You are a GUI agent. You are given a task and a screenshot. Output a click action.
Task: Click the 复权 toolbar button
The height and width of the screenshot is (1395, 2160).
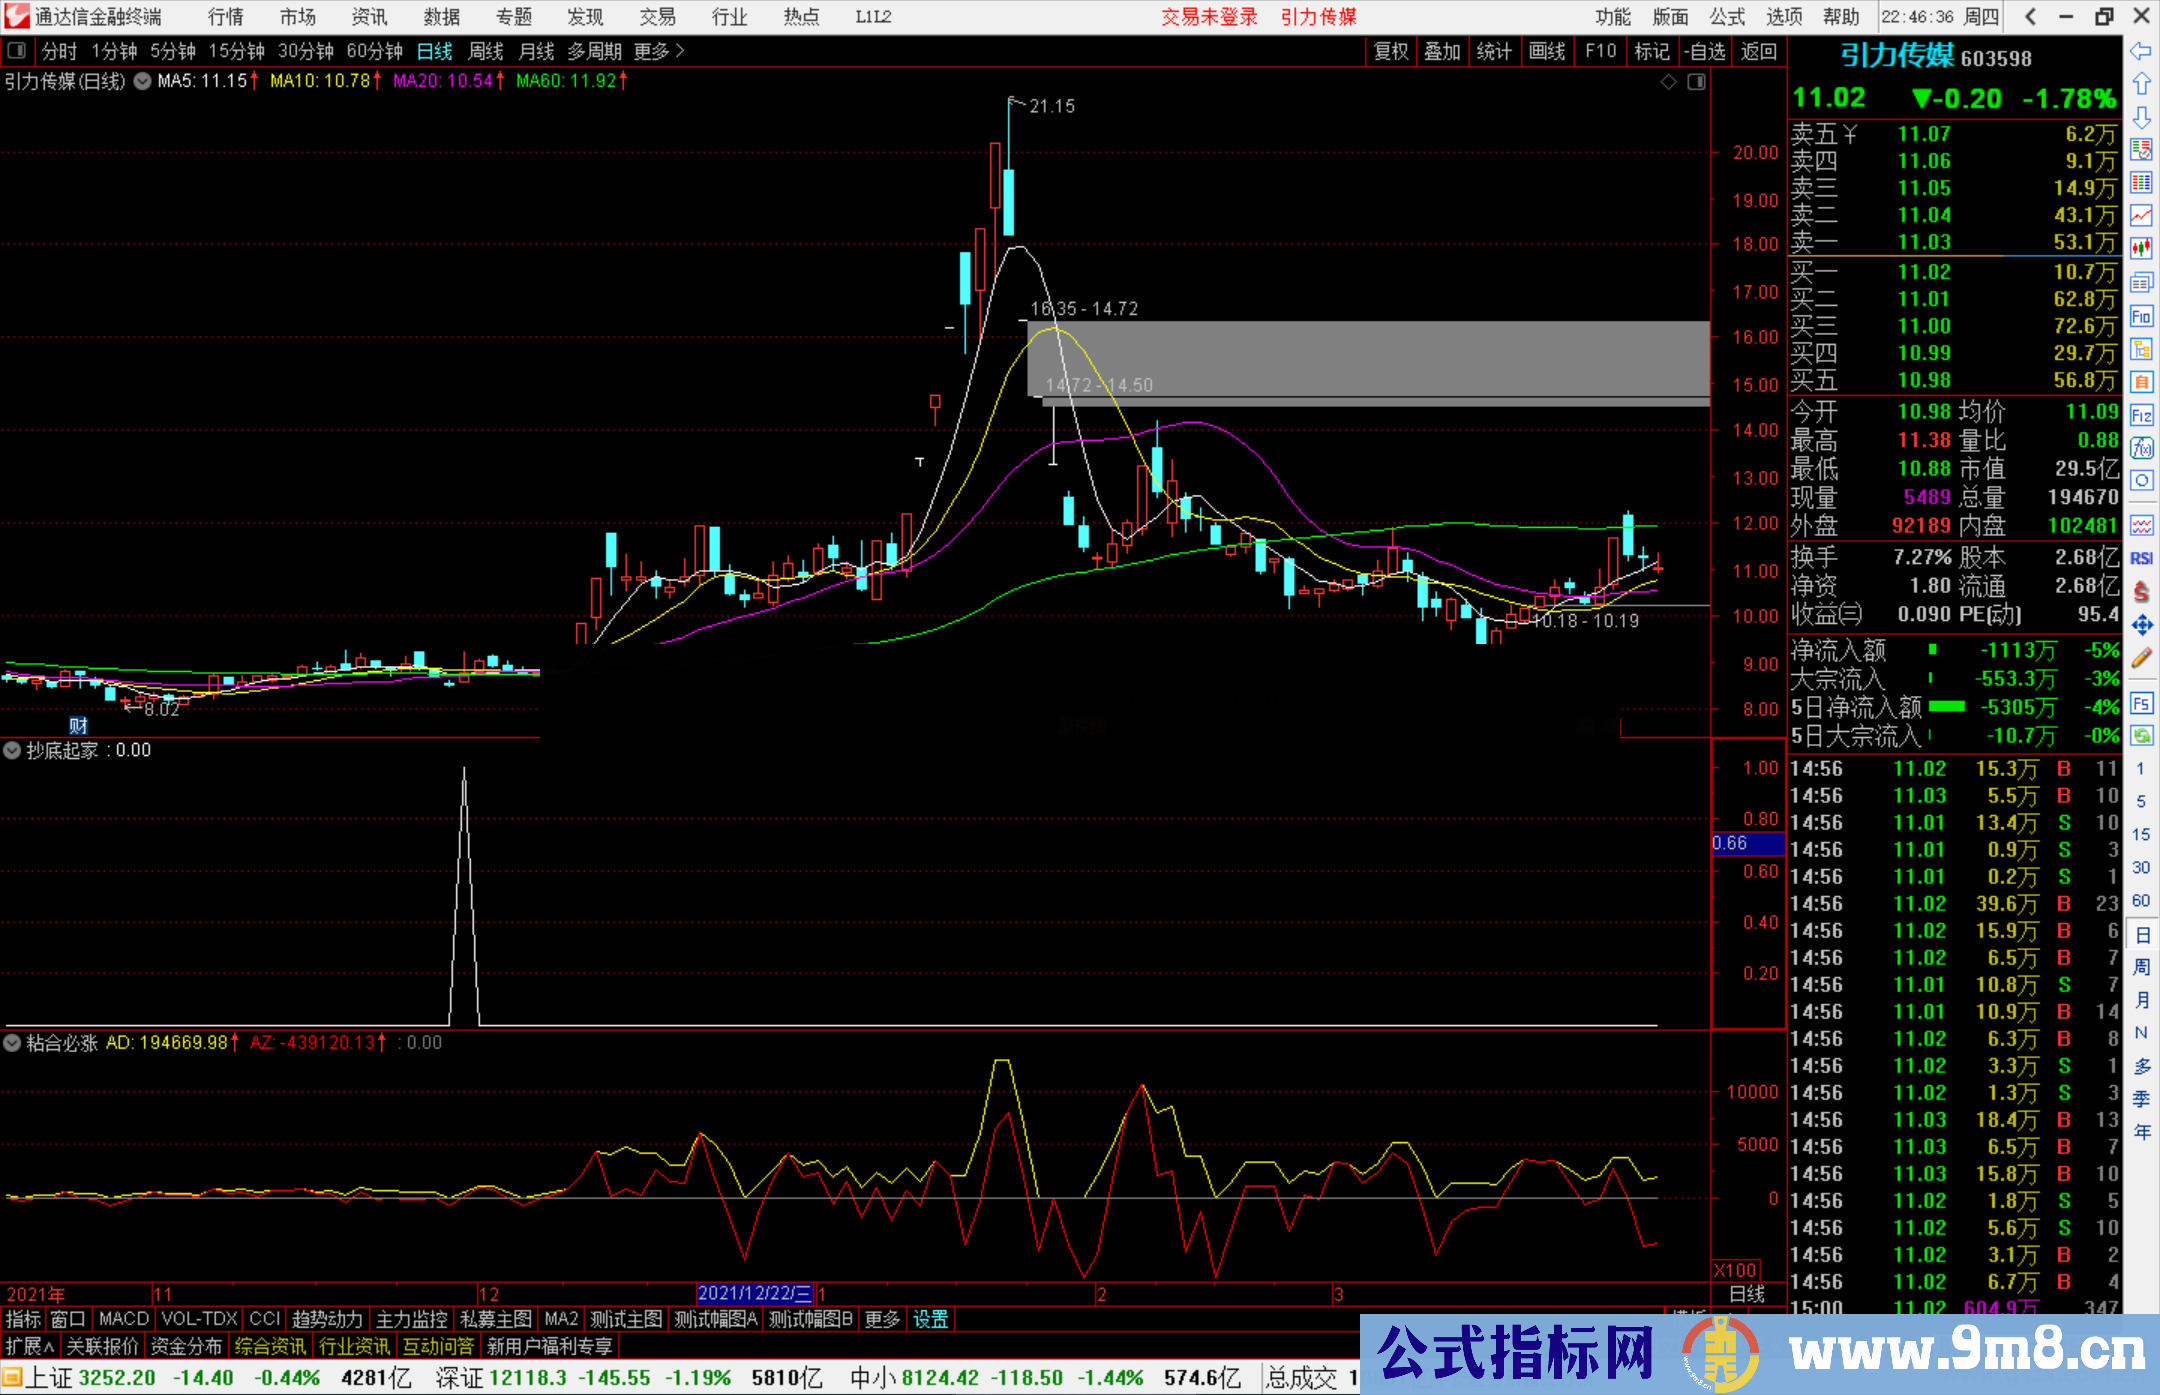(1391, 51)
